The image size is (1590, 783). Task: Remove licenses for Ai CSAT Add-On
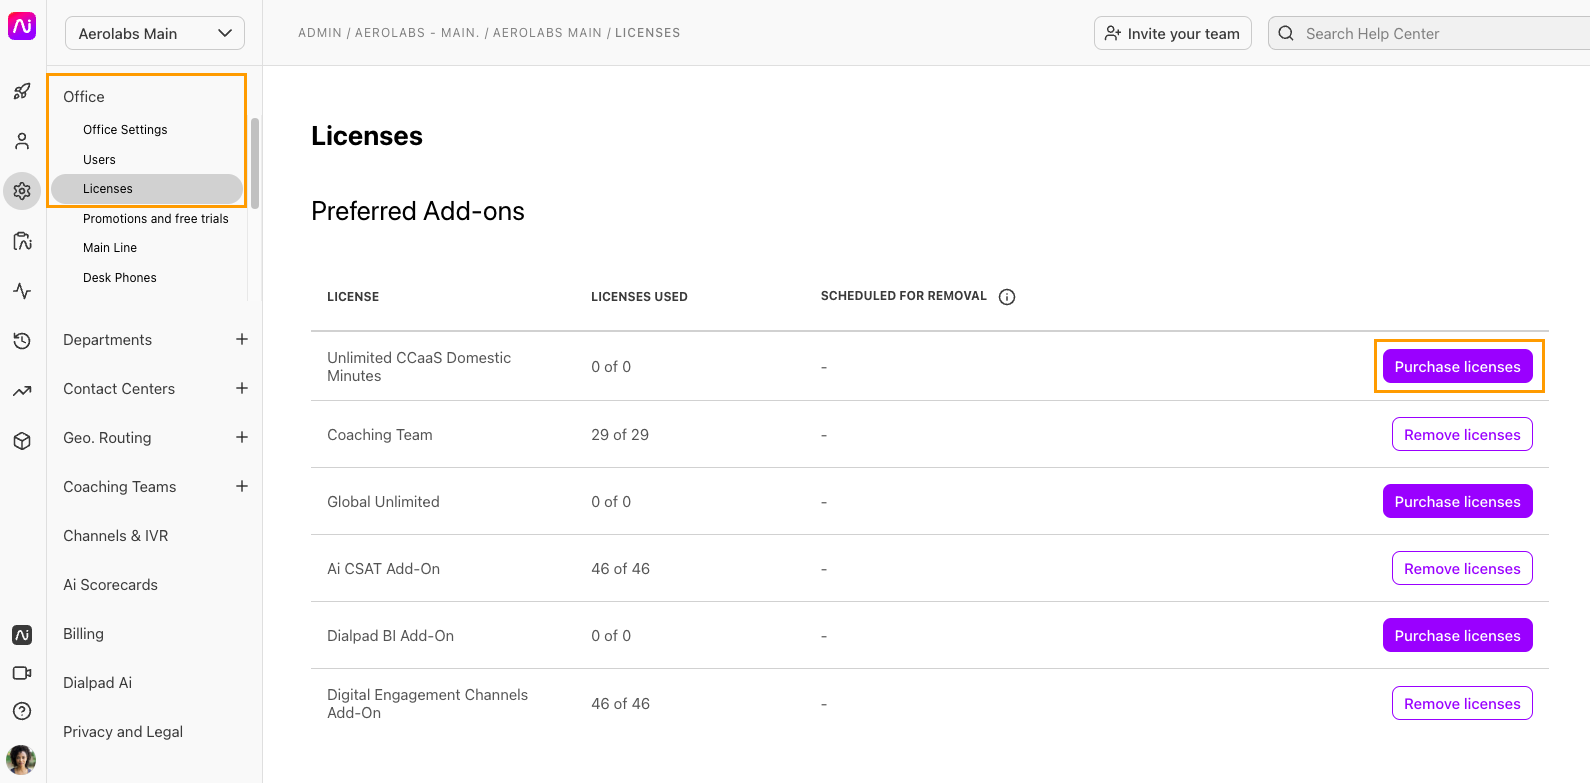click(1462, 569)
